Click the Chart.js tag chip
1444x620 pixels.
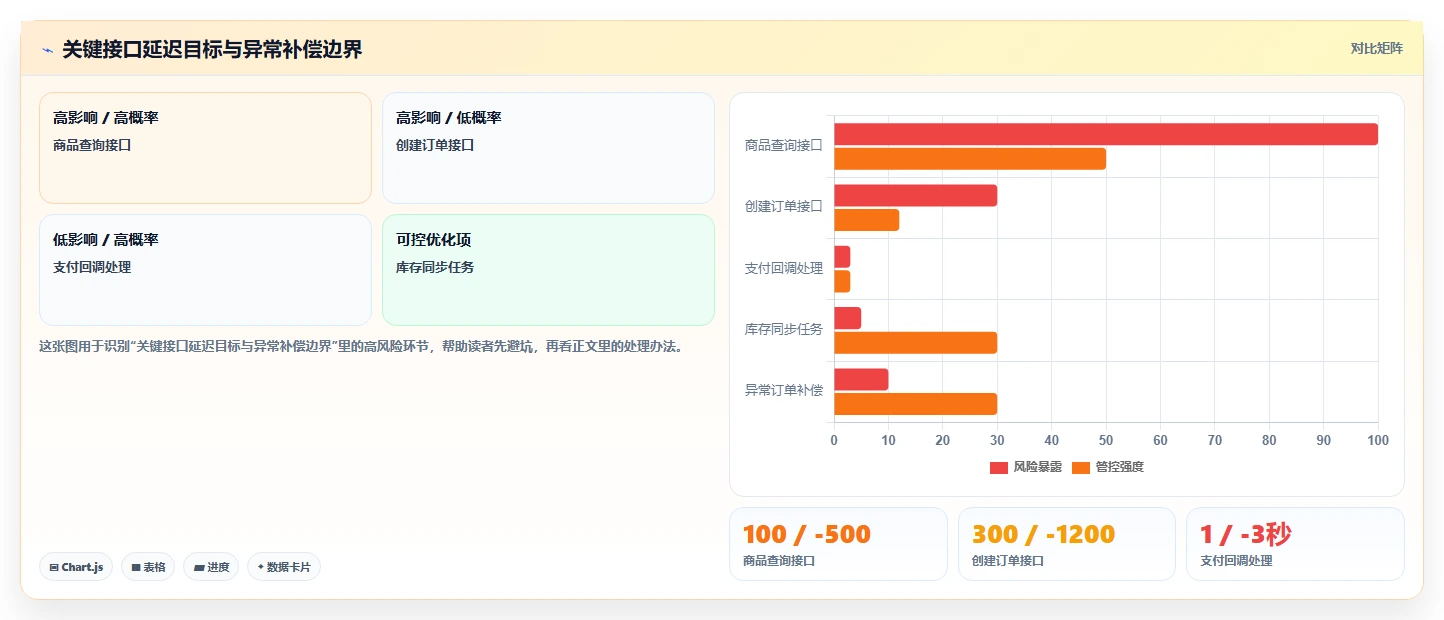pos(76,567)
